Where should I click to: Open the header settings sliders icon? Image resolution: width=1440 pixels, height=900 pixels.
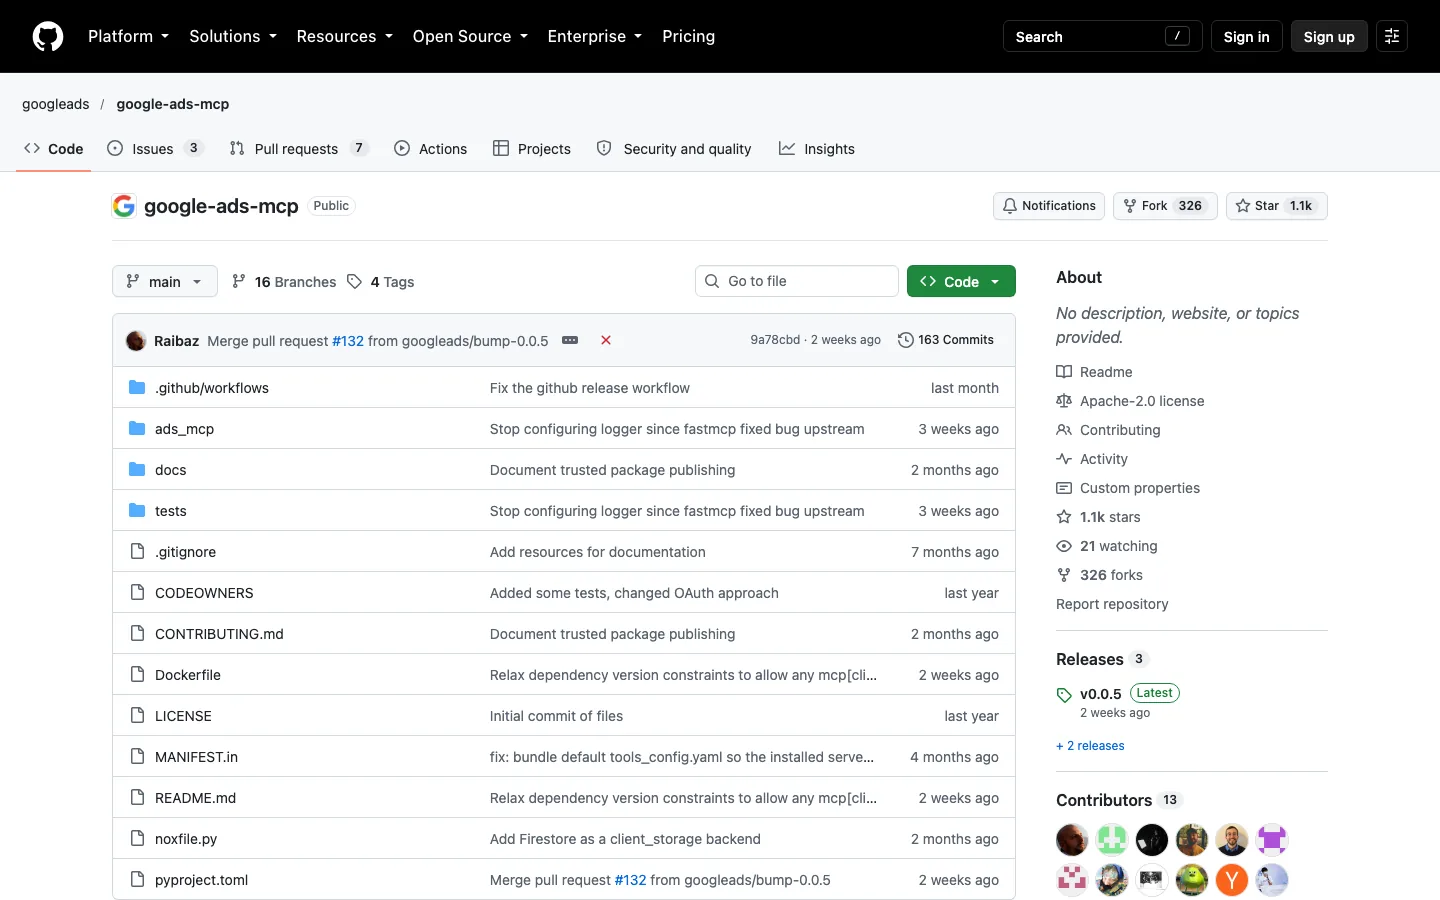tap(1391, 36)
